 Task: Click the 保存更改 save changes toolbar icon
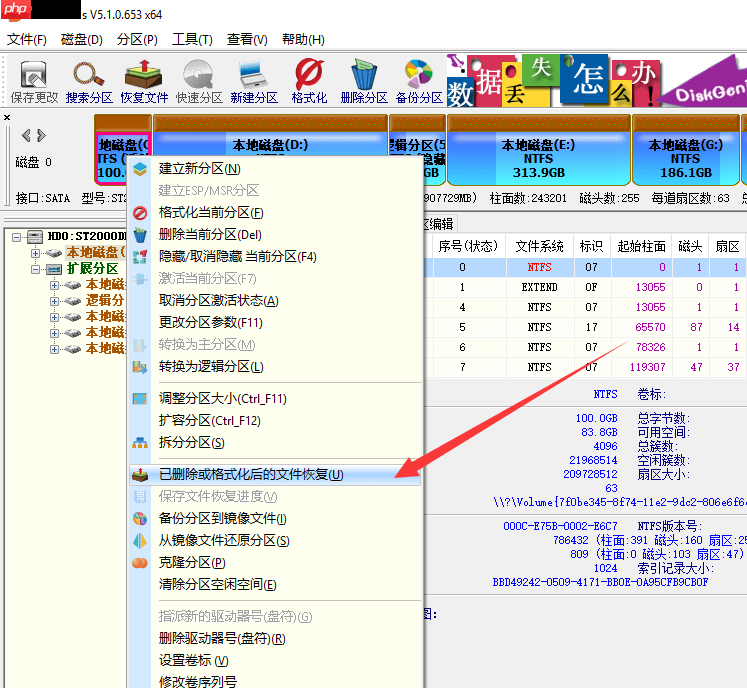pos(34,80)
